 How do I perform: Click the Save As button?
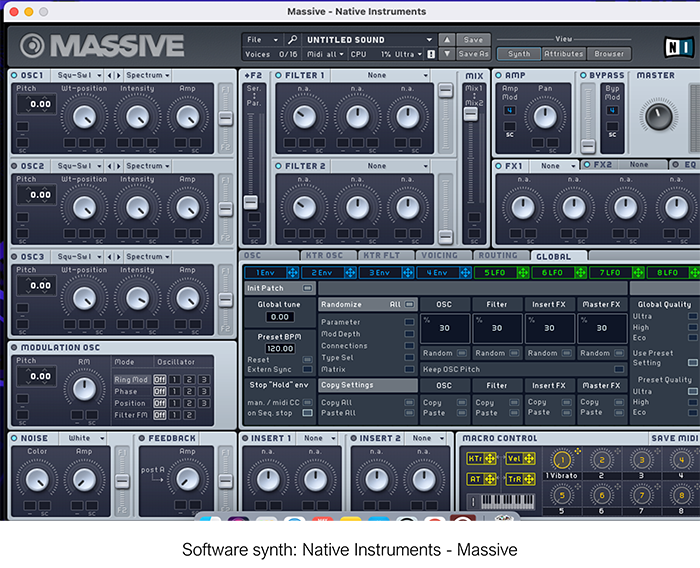pyautogui.click(x=473, y=54)
